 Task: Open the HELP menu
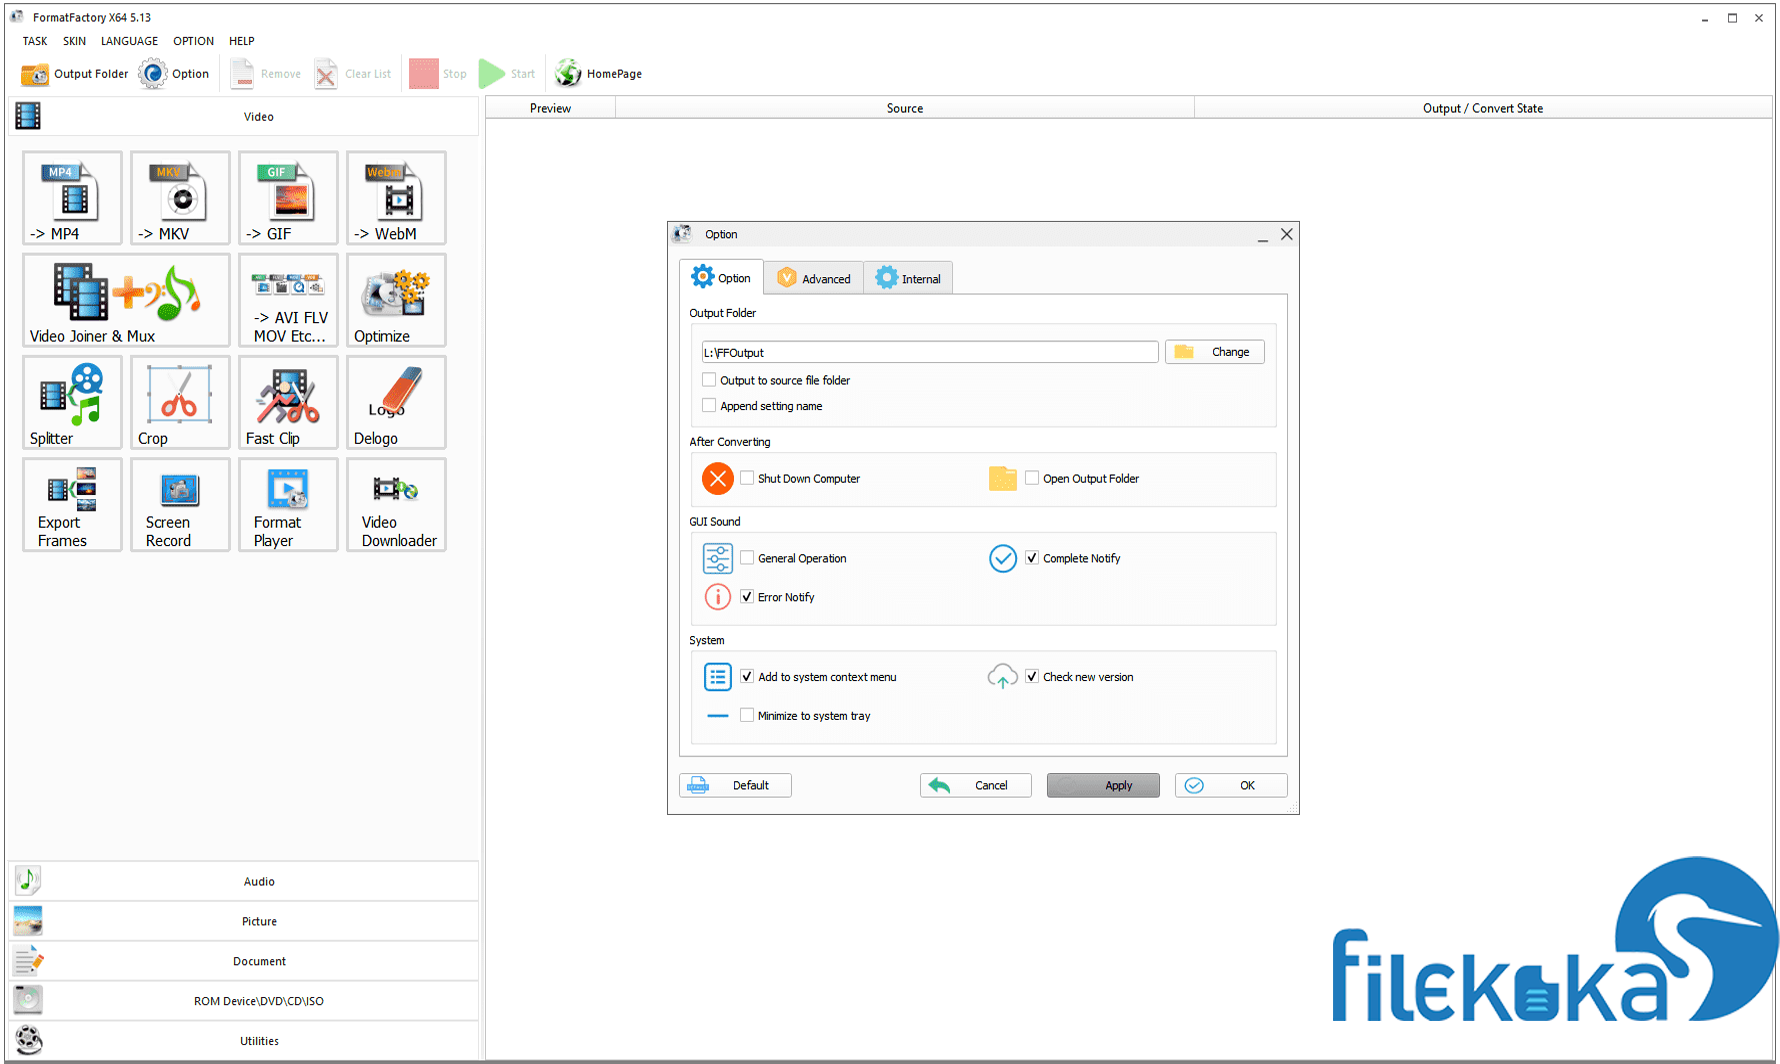[x=241, y=41]
